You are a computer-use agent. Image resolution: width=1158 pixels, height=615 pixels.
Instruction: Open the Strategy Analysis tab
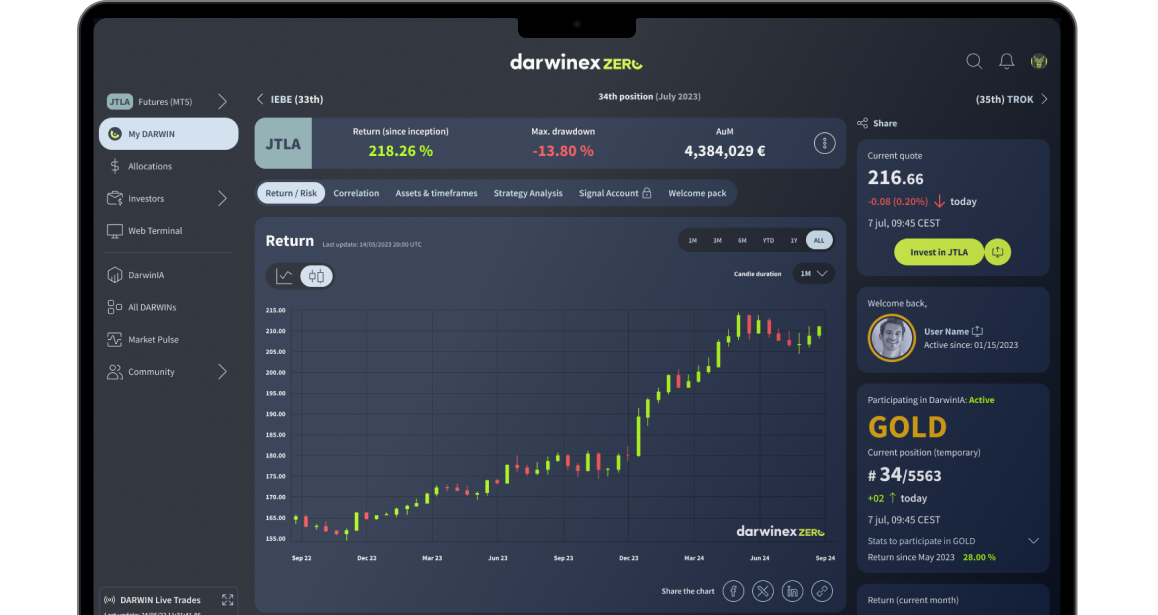tap(528, 193)
